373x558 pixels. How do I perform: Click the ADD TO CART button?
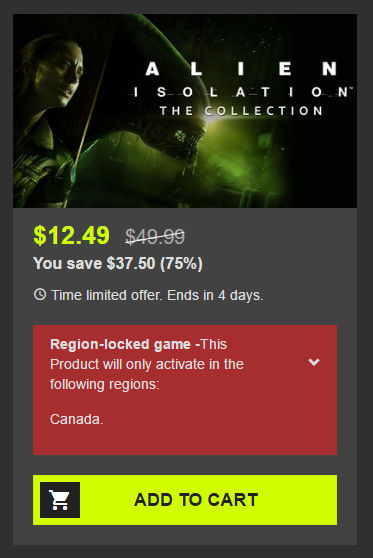coord(185,500)
